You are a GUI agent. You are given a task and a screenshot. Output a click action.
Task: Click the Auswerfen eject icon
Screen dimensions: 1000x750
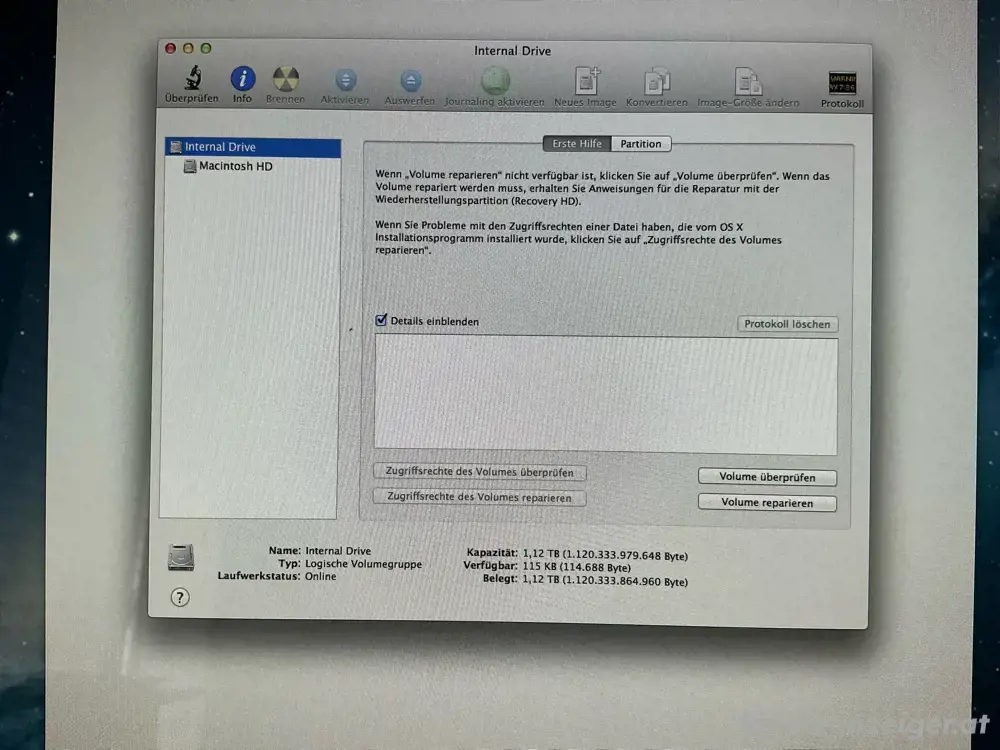(410, 81)
